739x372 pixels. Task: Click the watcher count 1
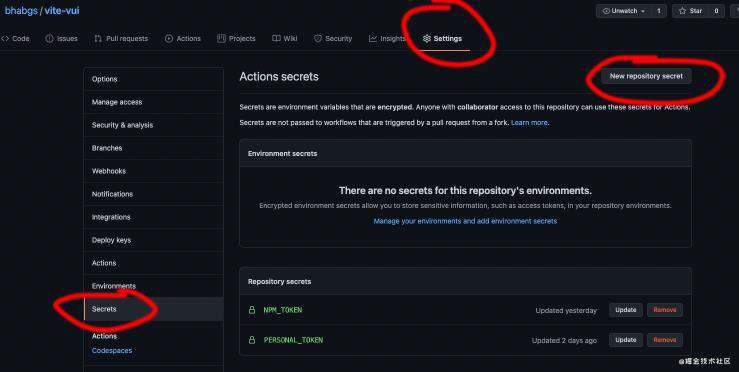click(x=658, y=11)
